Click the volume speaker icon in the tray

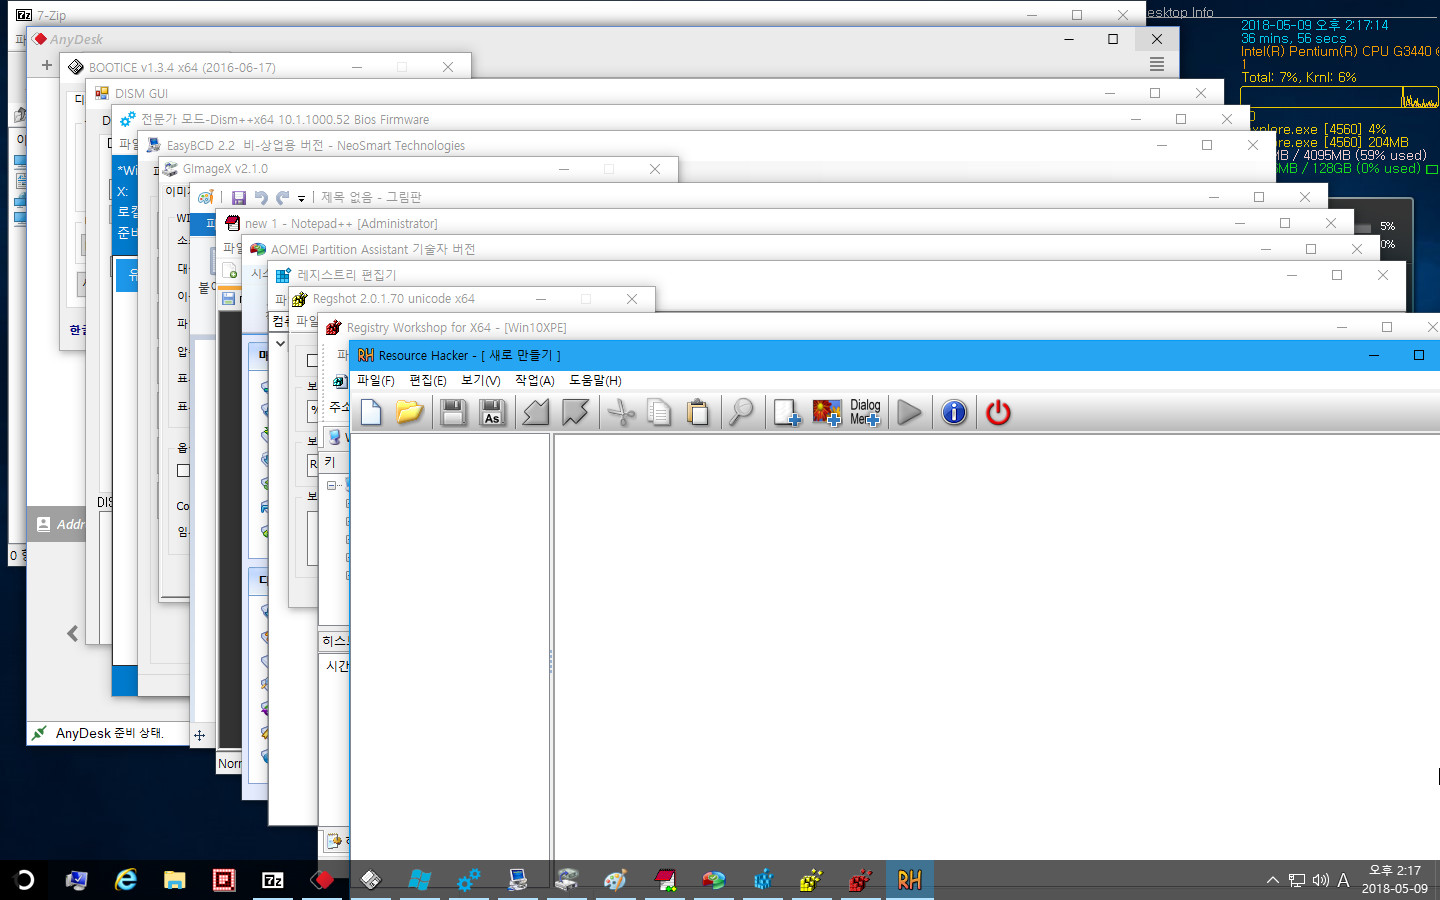point(1320,880)
